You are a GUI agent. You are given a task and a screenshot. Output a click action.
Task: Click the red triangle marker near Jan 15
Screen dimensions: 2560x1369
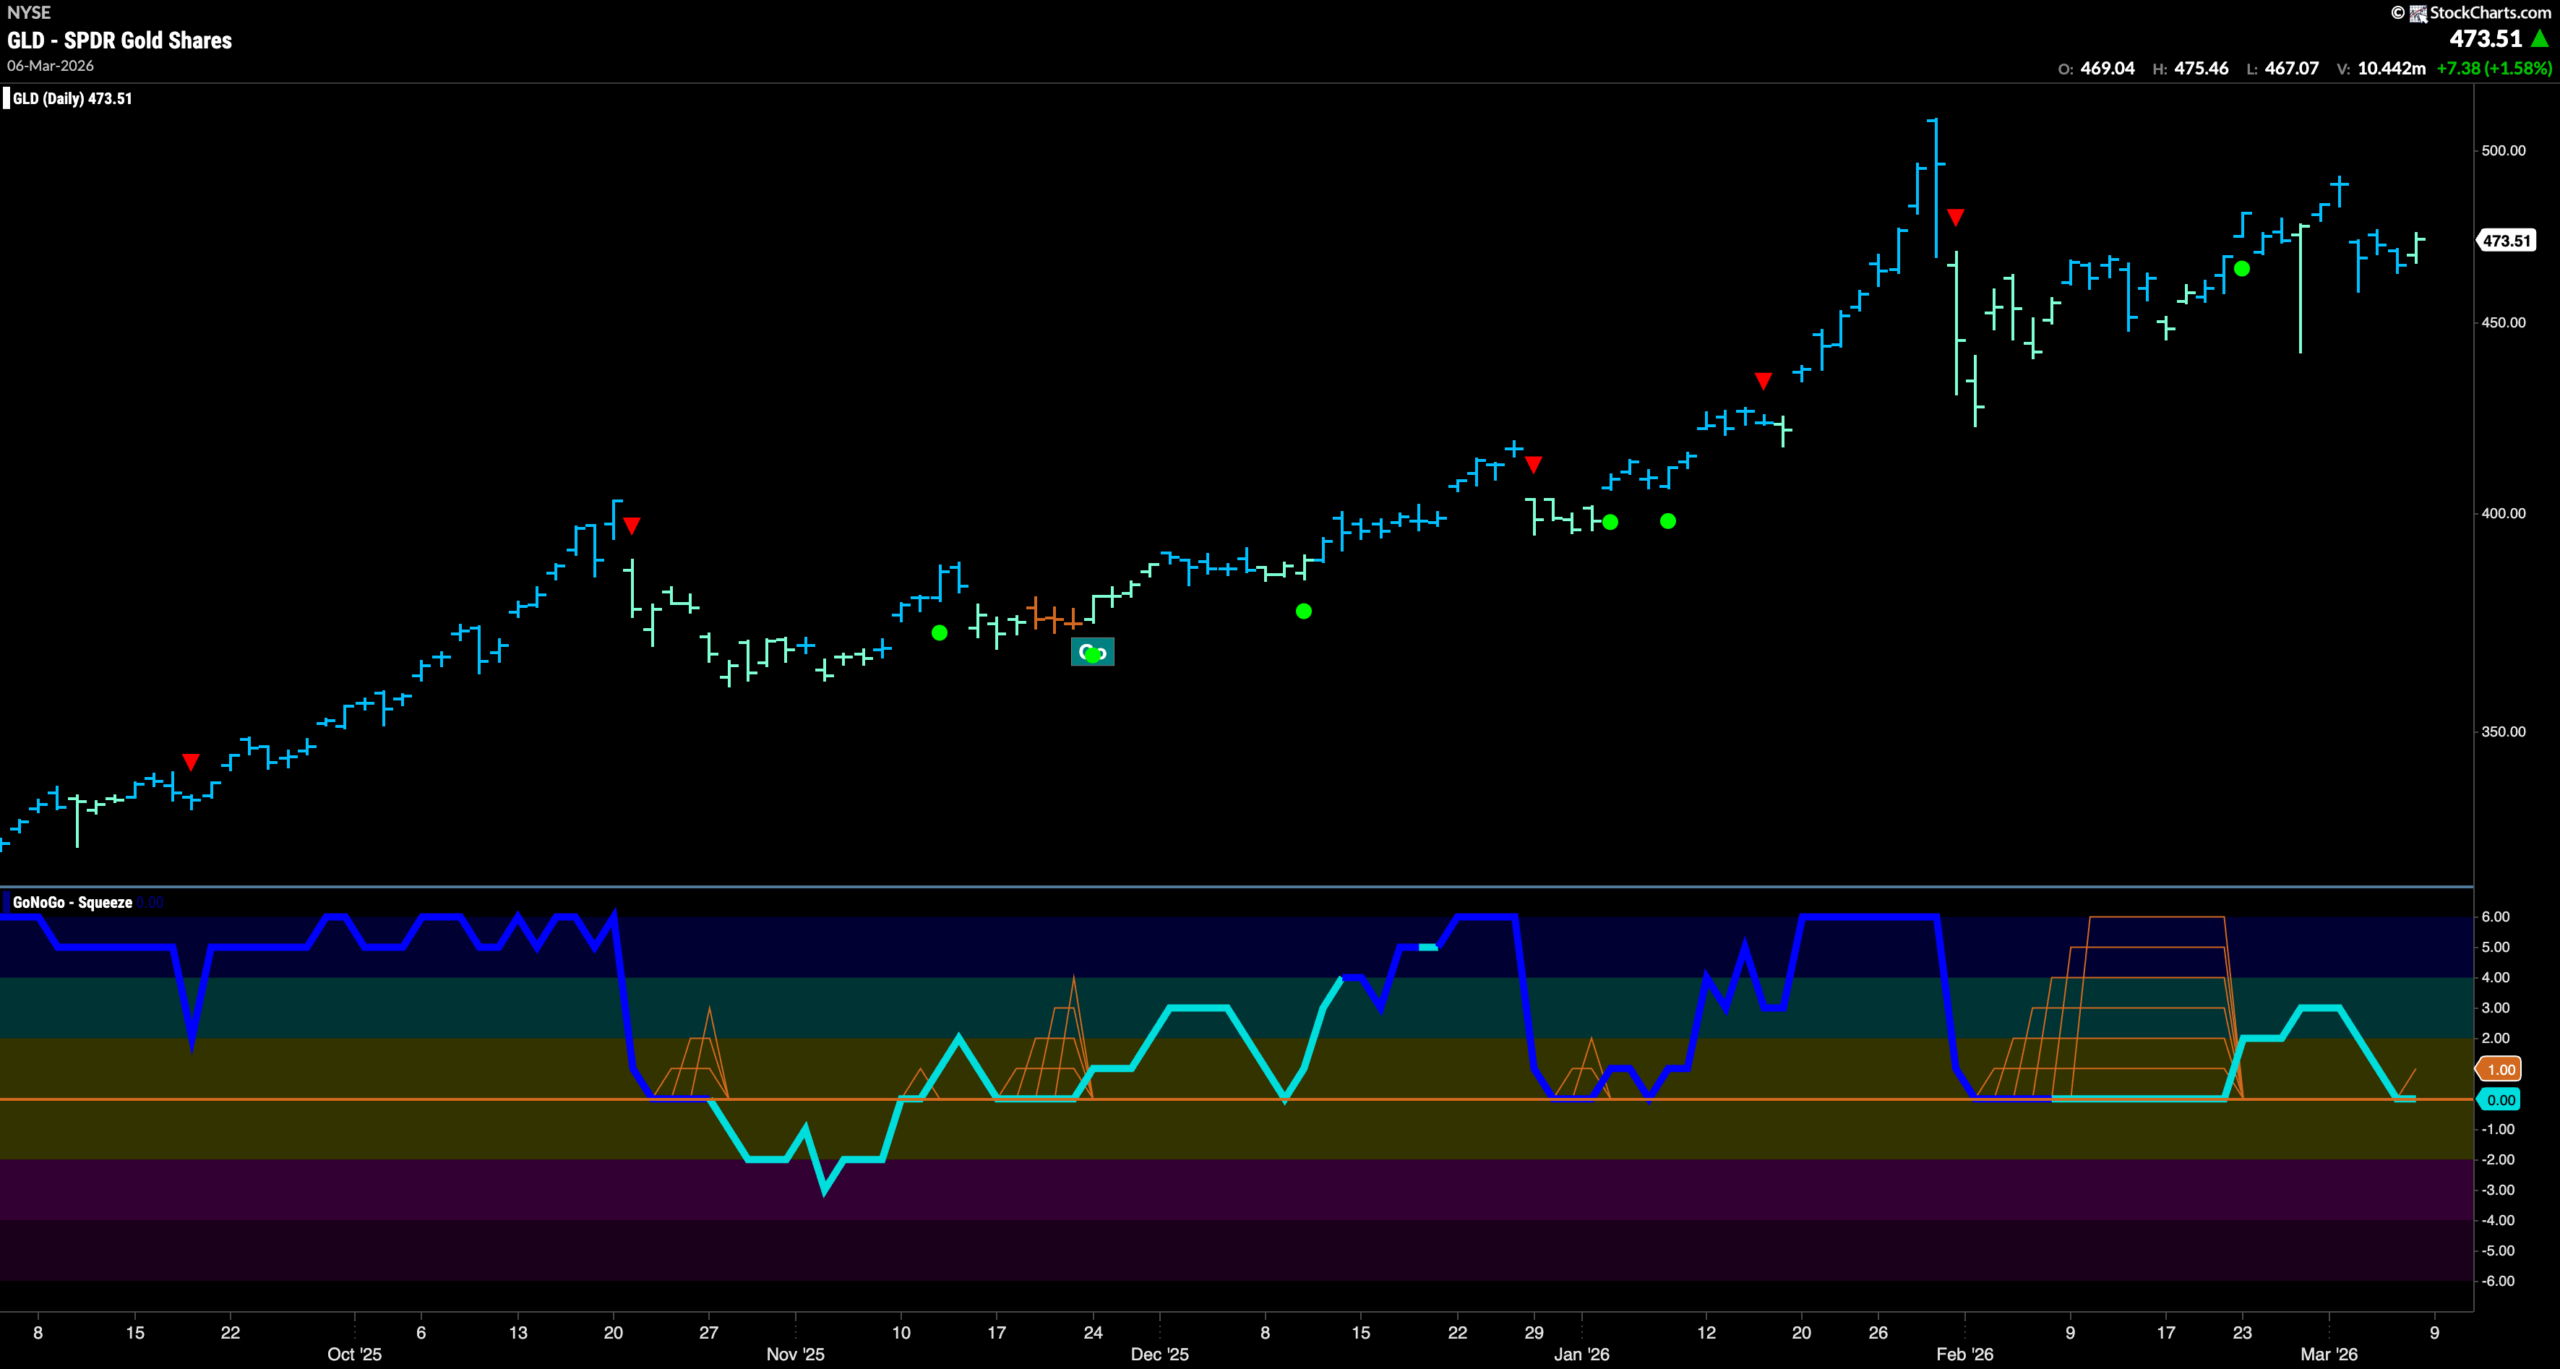click(1763, 381)
